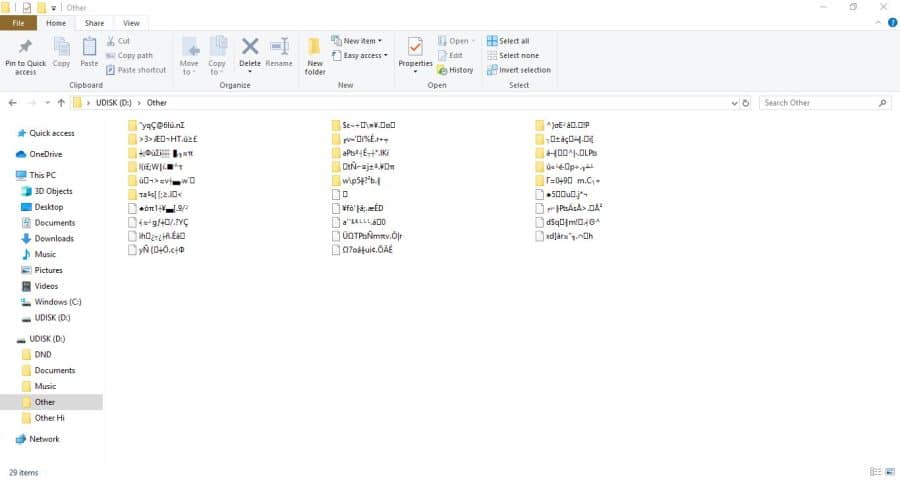Click the Paste icon in ribbon
This screenshot has width=900, height=480.
click(x=89, y=46)
